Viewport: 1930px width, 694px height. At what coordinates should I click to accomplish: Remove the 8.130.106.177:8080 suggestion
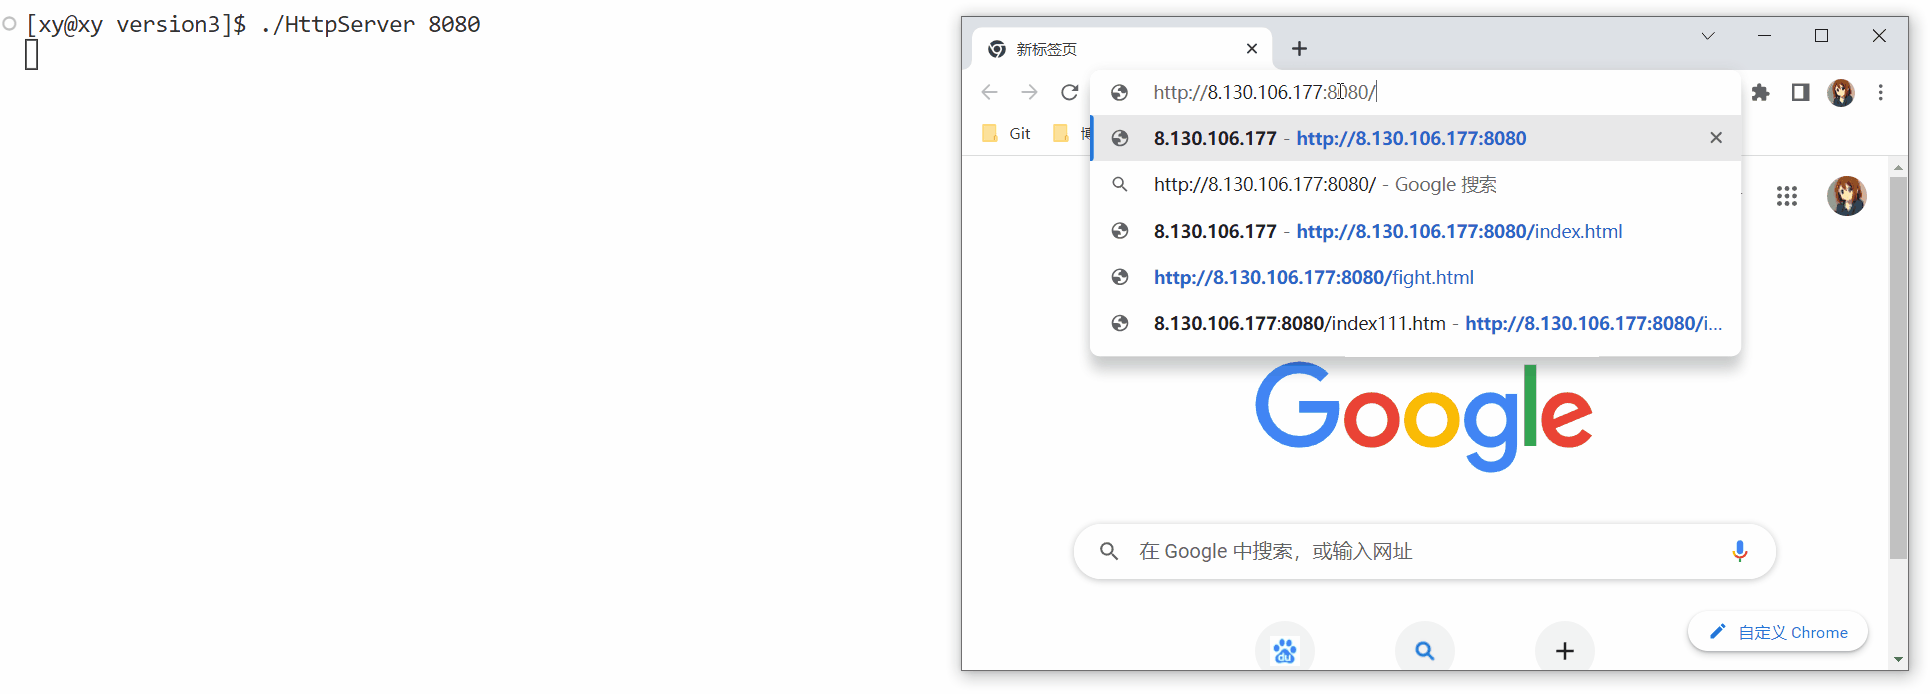1716,138
